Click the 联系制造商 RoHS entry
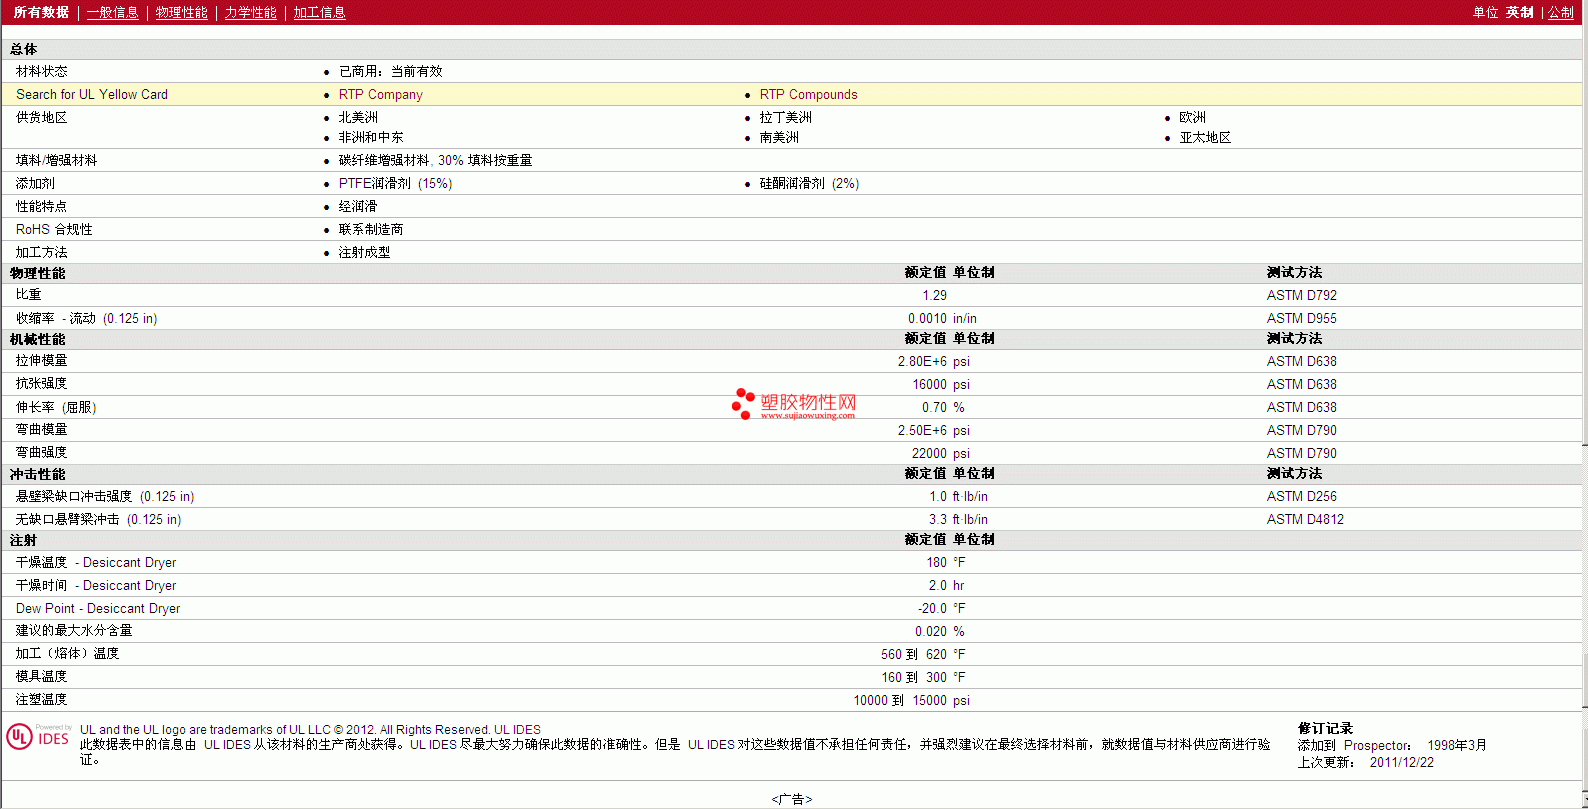 click(x=371, y=229)
